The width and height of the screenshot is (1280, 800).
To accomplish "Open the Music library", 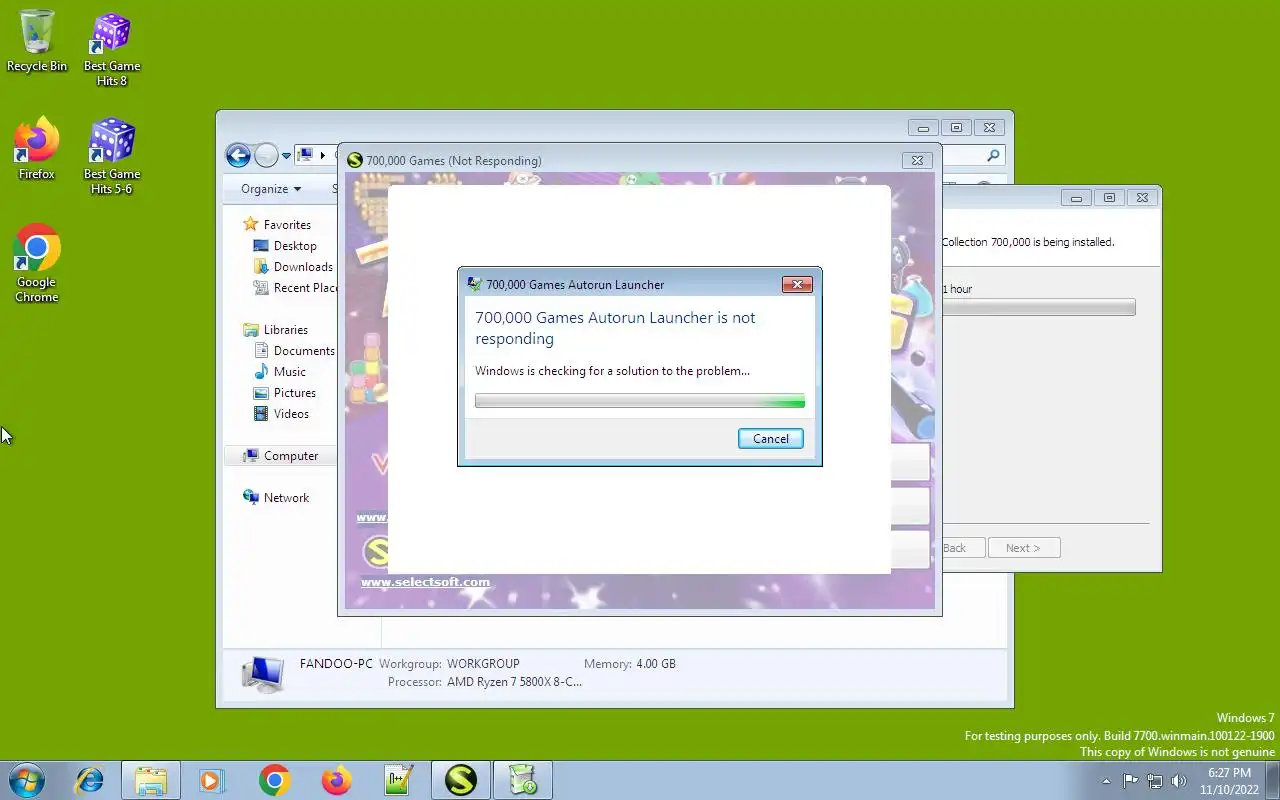I will 290,372.
